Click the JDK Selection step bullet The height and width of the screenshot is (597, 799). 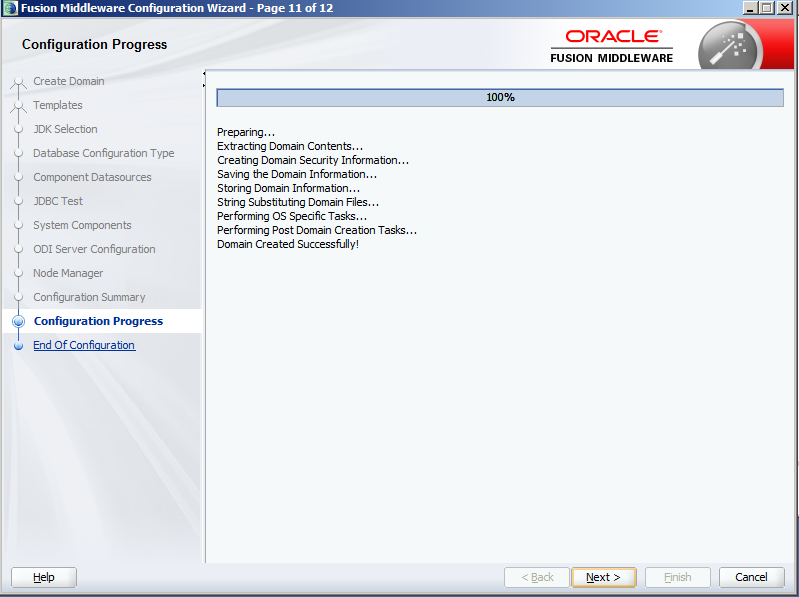[x=17, y=129]
